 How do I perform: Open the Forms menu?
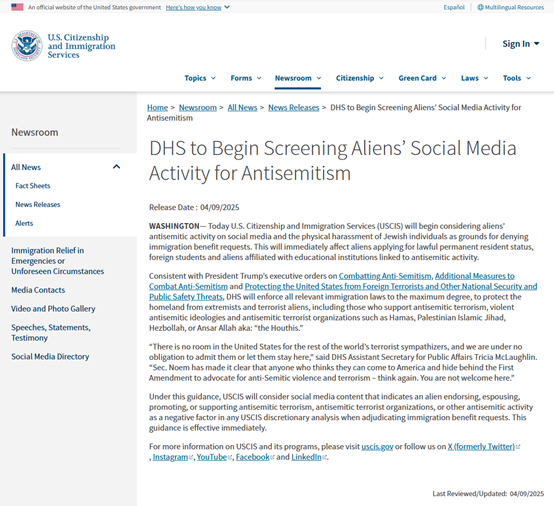point(246,78)
